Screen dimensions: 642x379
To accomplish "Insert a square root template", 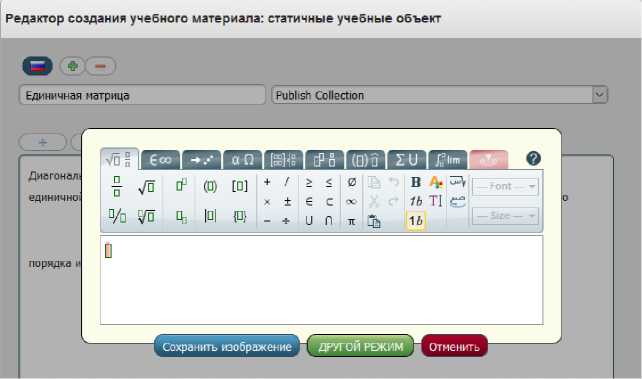I will point(146,187).
